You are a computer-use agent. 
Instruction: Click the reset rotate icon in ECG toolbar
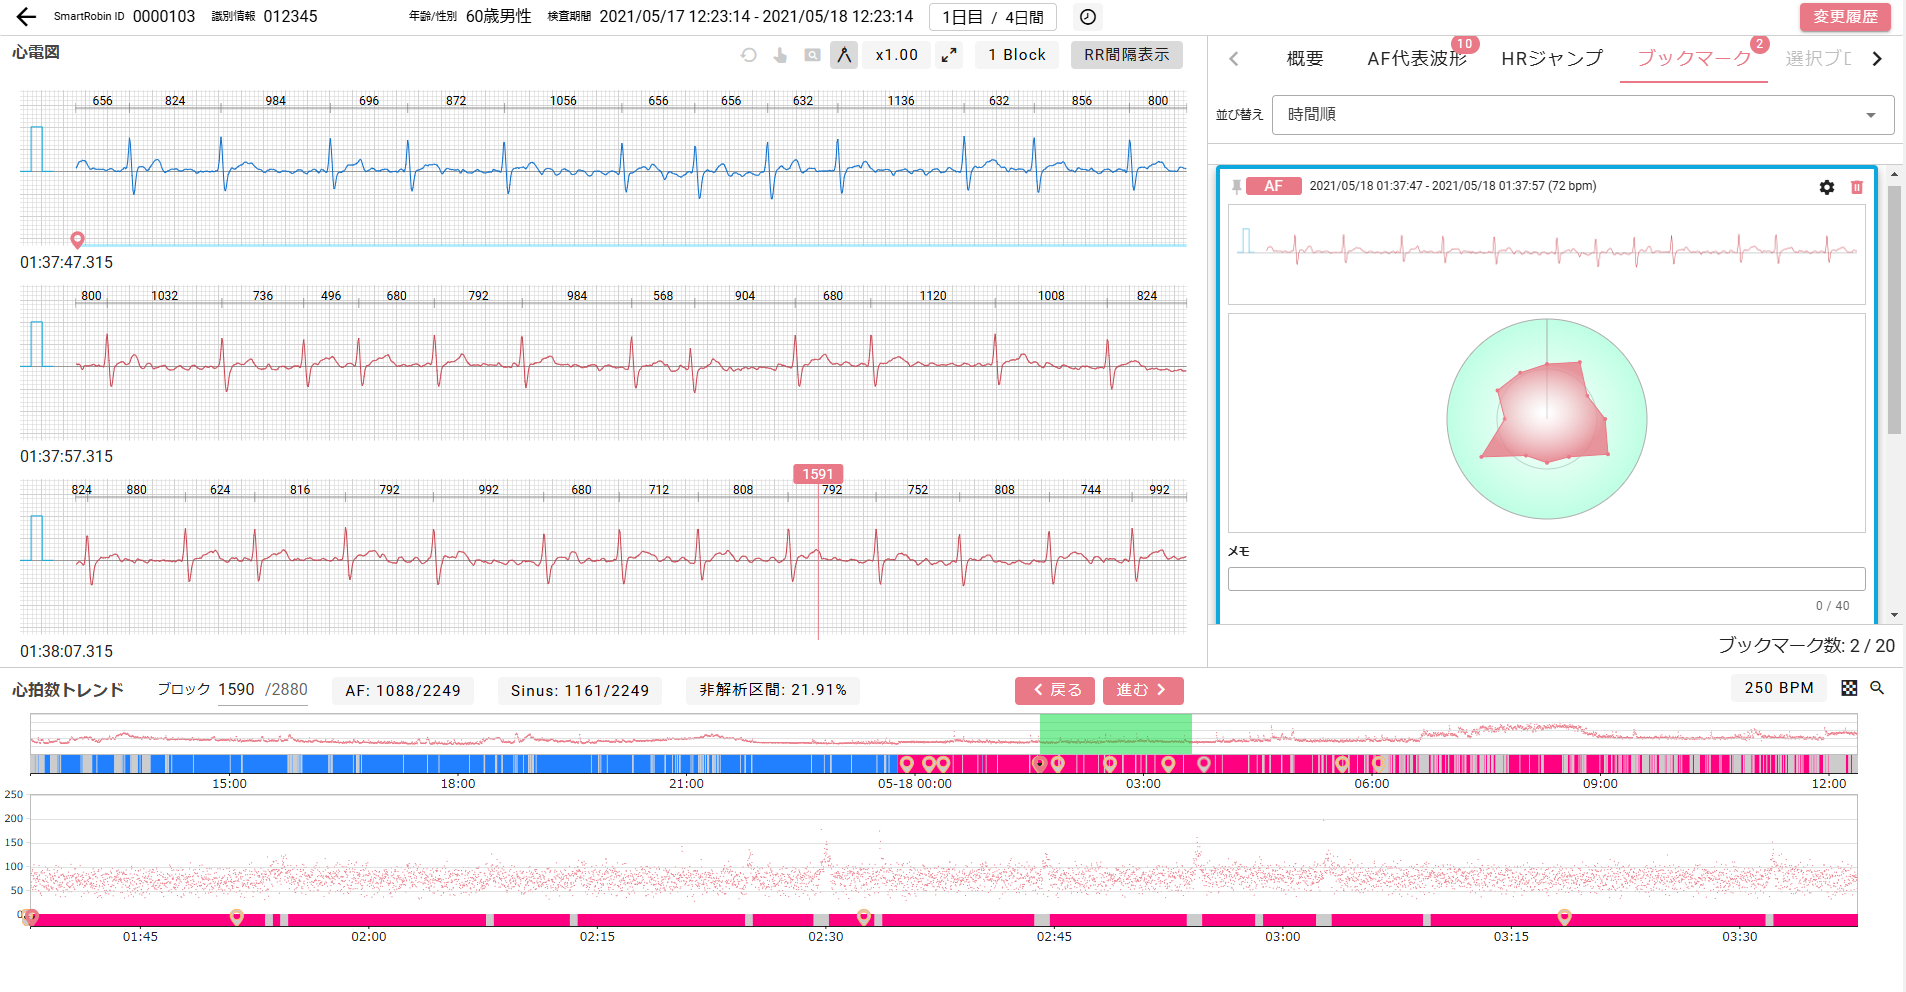coord(749,55)
